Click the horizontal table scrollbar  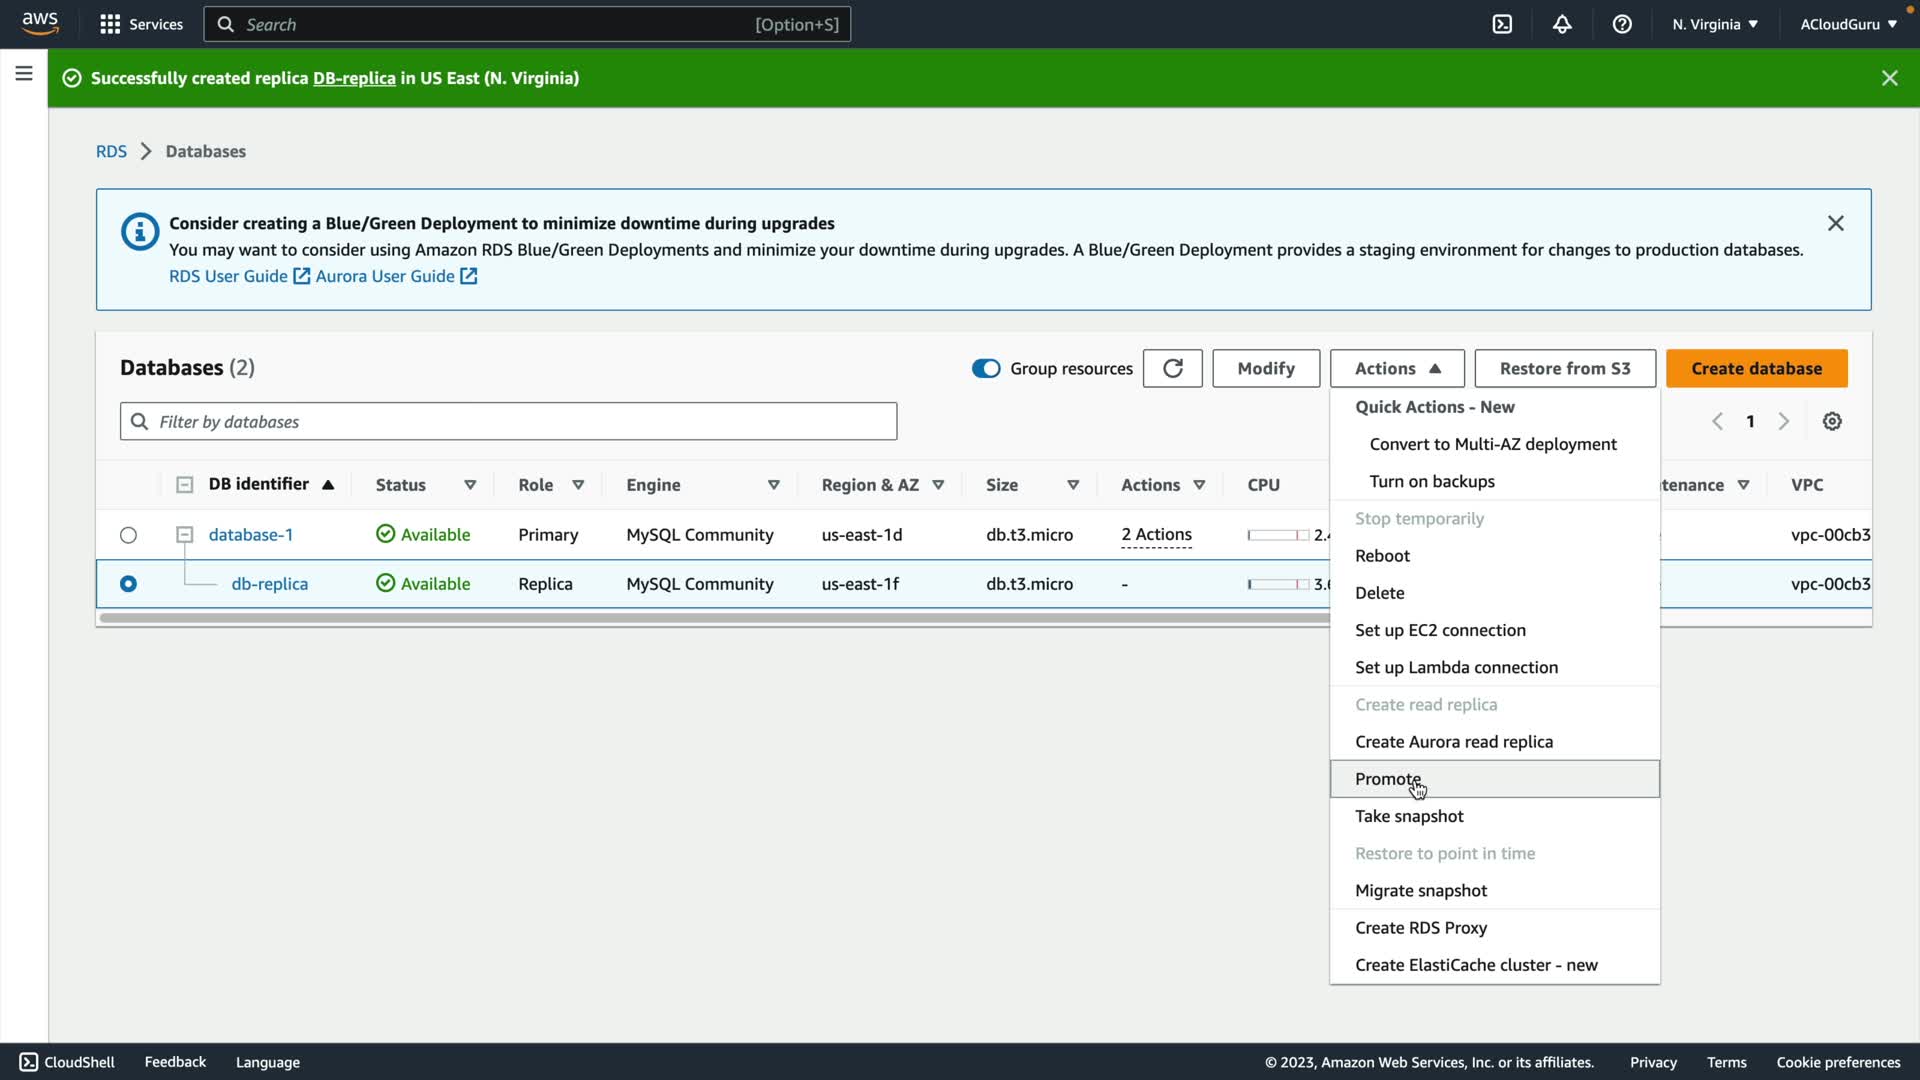point(700,618)
